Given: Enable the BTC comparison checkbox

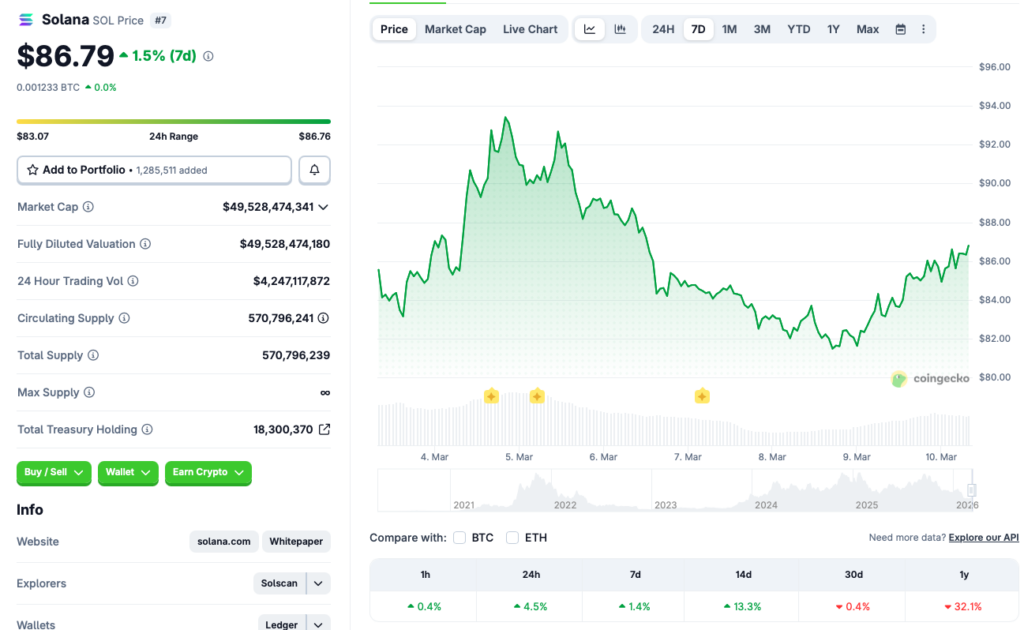Looking at the screenshot, I should tap(459, 537).
